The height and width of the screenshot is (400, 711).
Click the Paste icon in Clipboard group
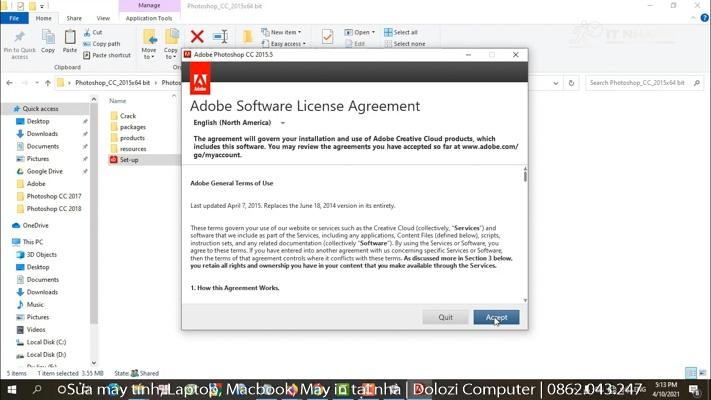click(x=69, y=40)
